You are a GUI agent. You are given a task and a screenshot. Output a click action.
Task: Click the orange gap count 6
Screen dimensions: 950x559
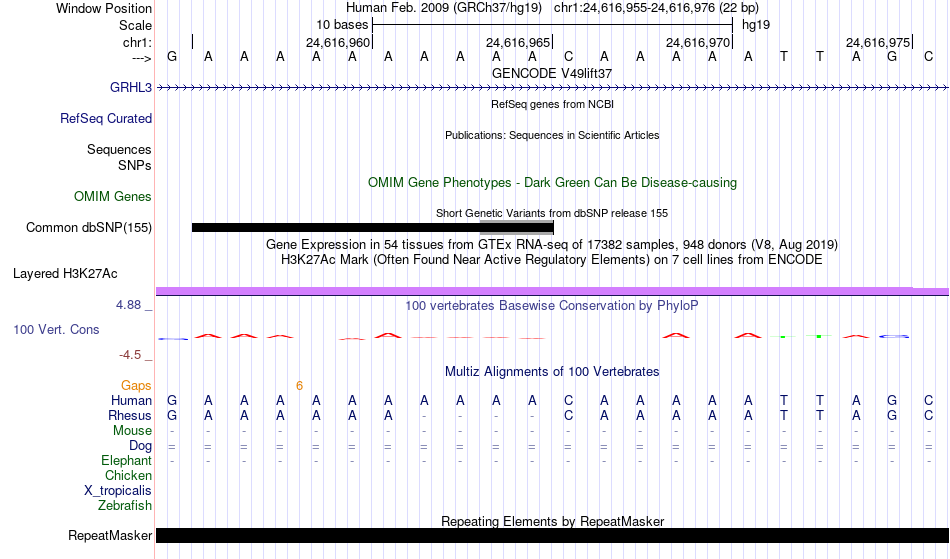tap(299, 386)
